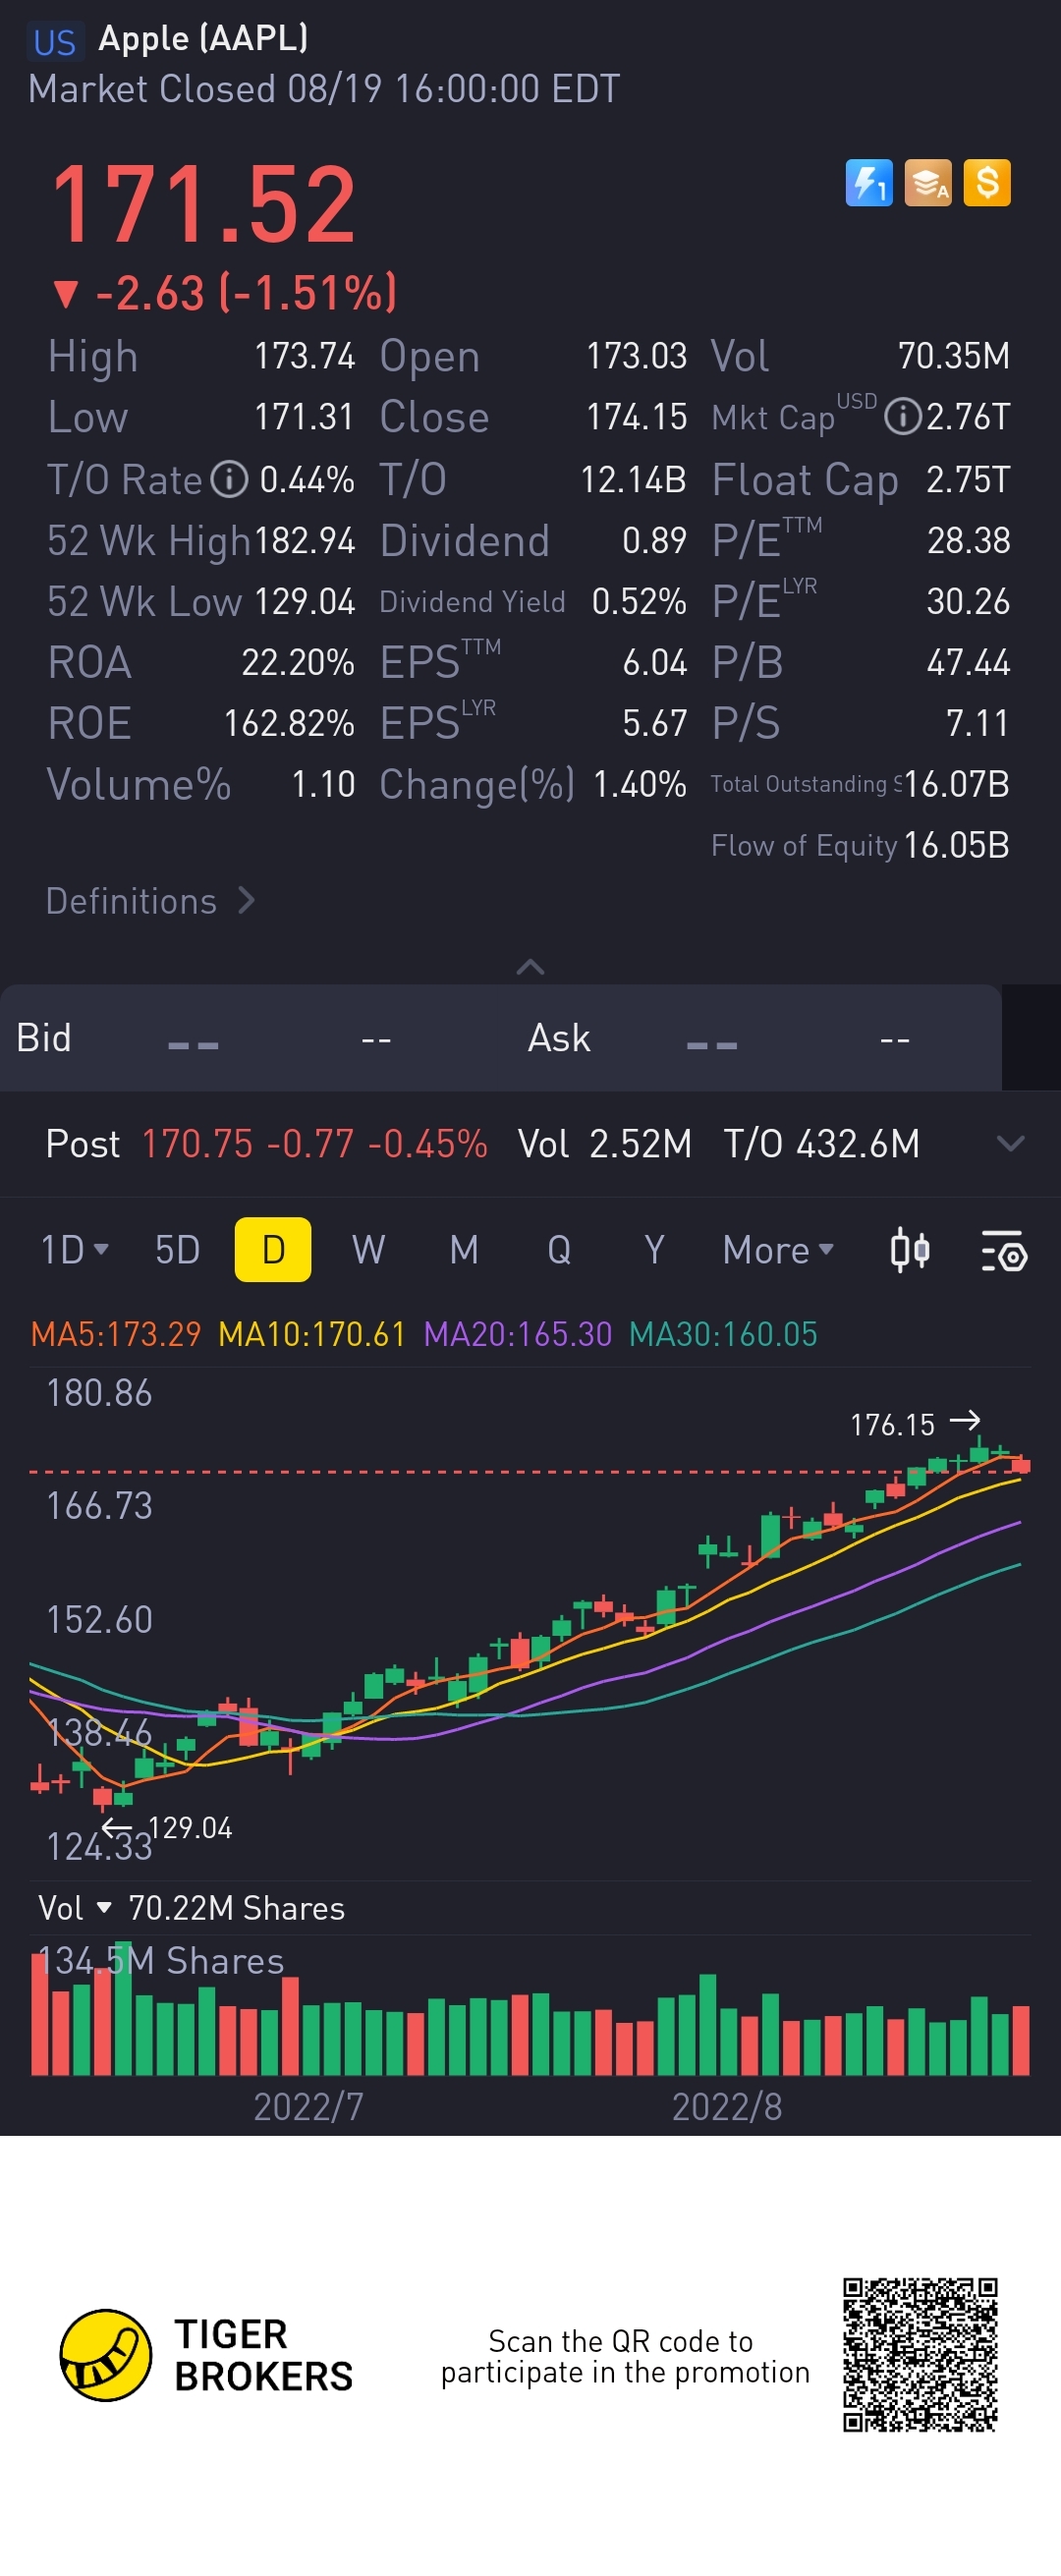The image size is (1061, 2576).
Task: Open the candlestick chart type icon
Action: [x=910, y=1250]
